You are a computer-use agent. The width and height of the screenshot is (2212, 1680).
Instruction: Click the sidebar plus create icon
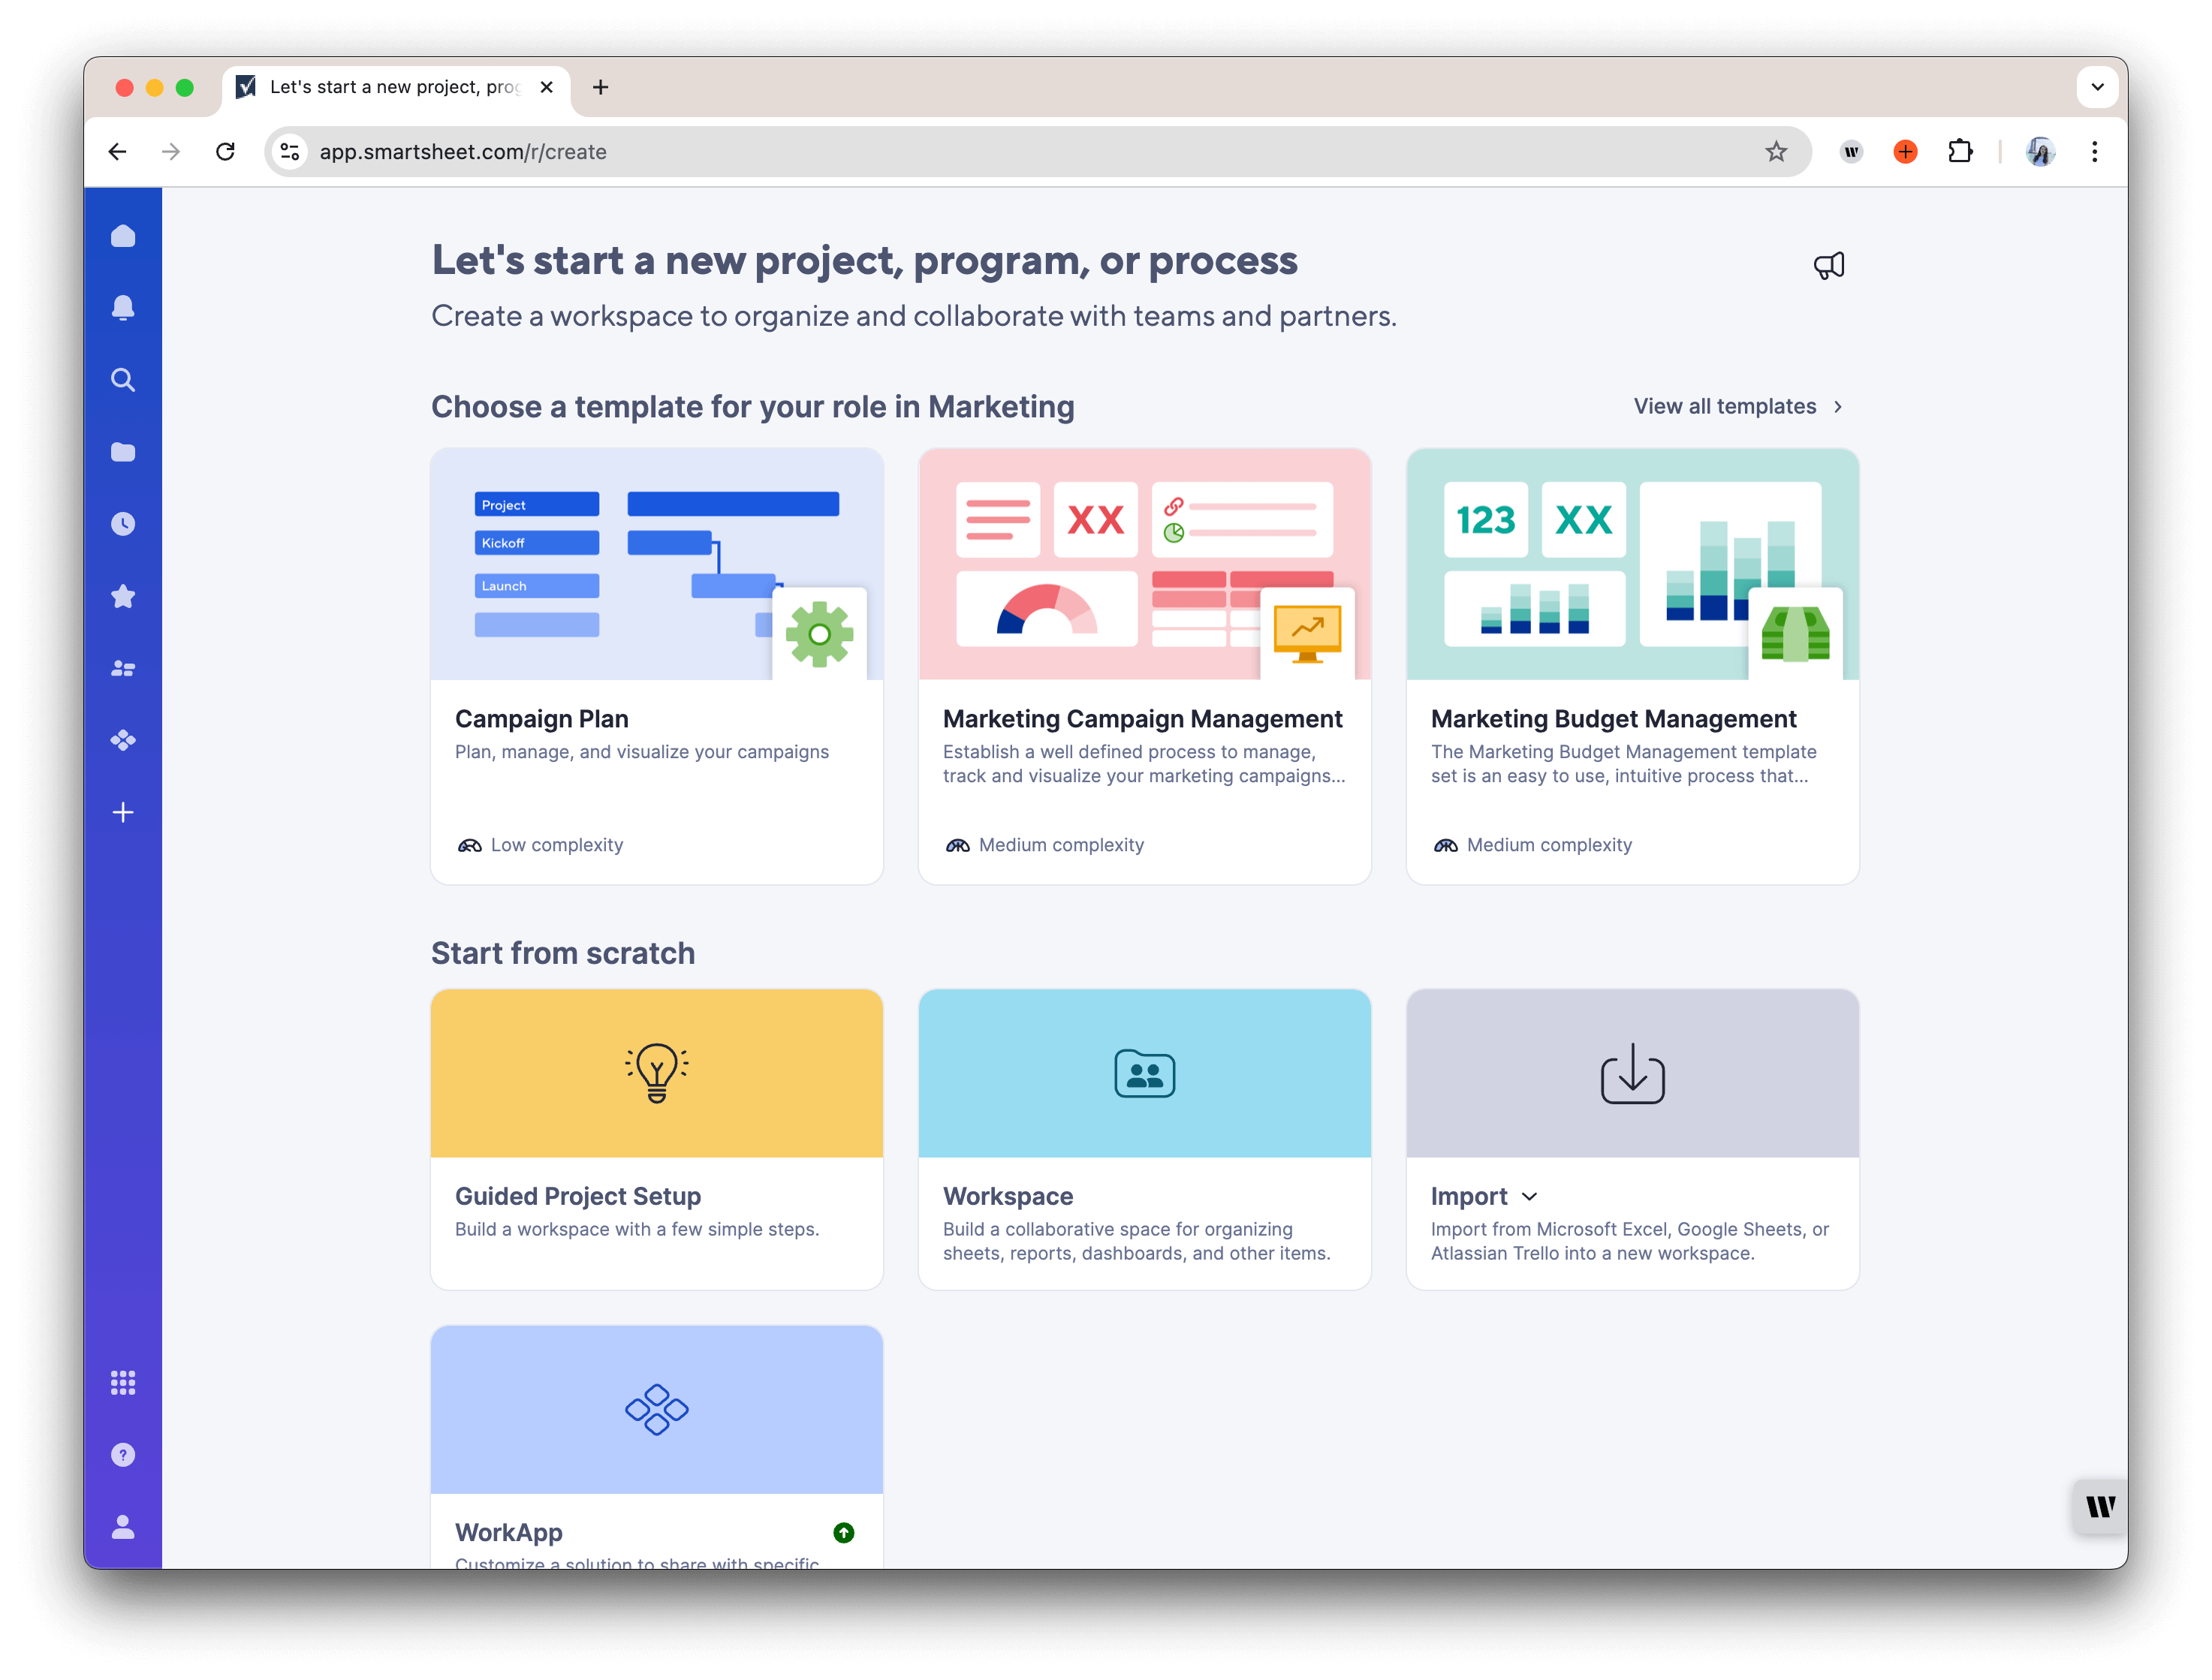[123, 812]
